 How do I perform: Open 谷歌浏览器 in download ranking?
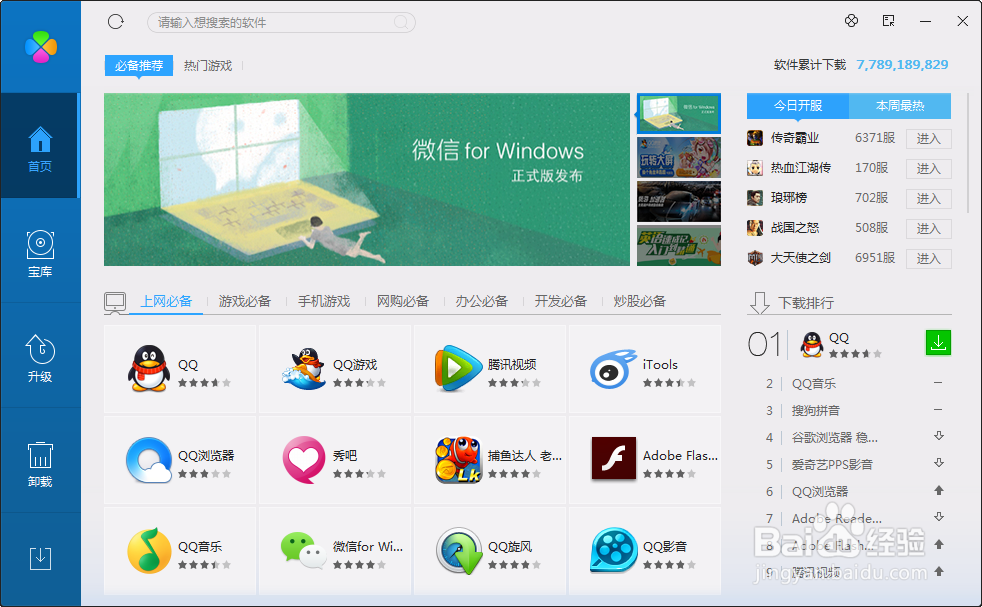click(x=835, y=437)
